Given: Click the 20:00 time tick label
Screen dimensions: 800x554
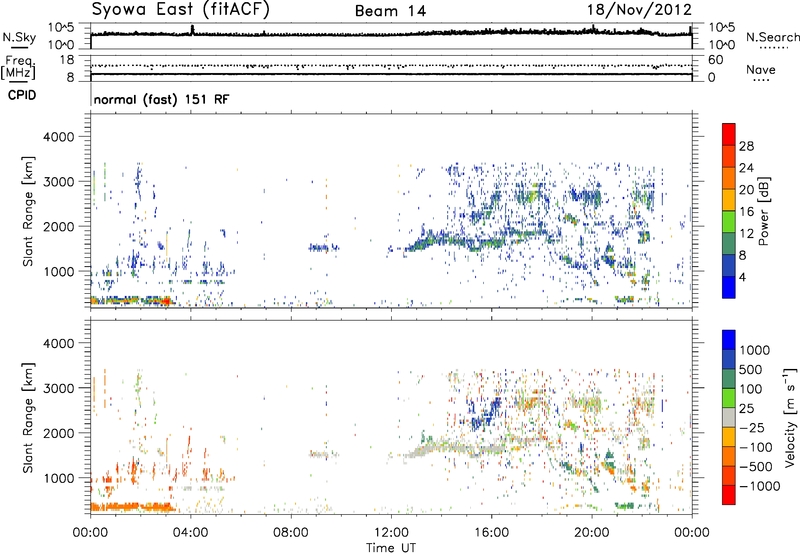Looking at the screenshot, I should tap(592, 533).
